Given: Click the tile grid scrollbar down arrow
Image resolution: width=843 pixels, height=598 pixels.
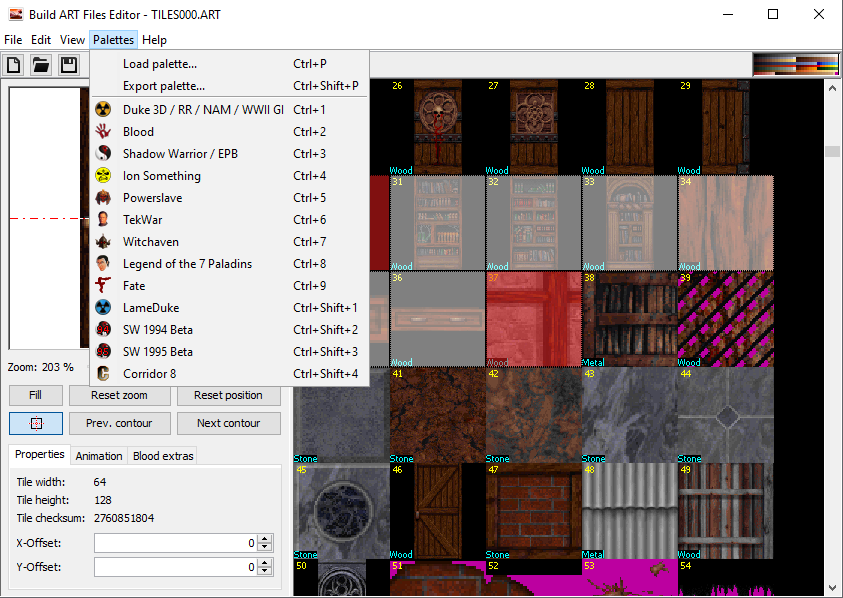Looking at the screenshot, I should [x=832, y=588].
